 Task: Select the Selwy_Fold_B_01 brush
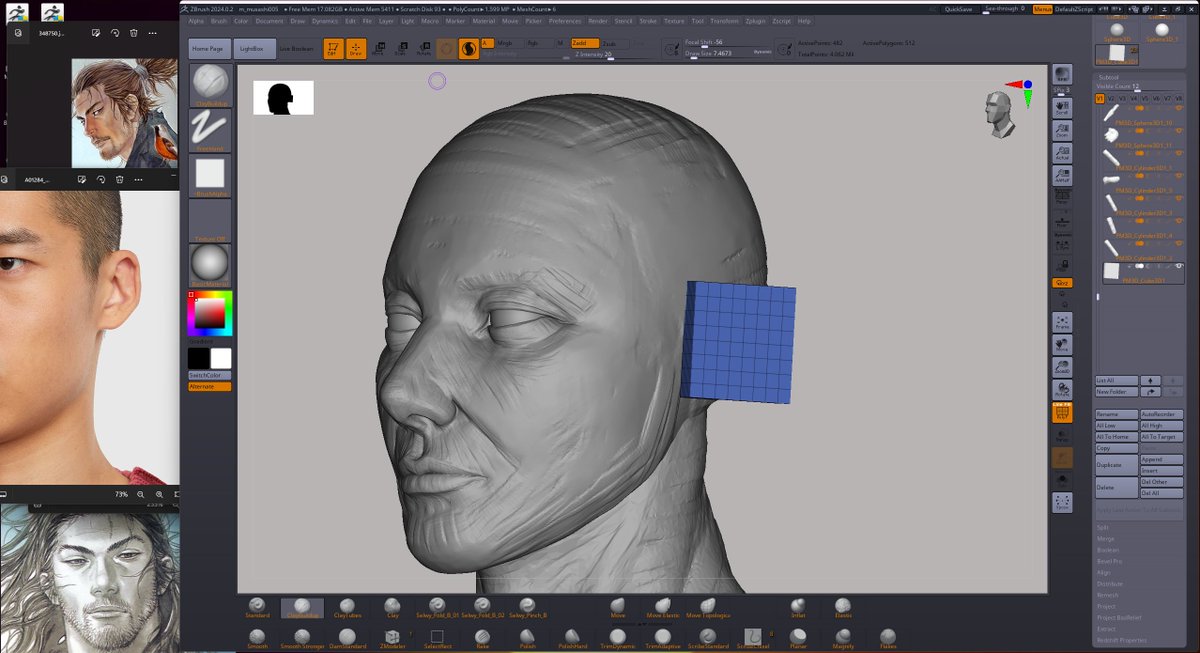point(437,608)
